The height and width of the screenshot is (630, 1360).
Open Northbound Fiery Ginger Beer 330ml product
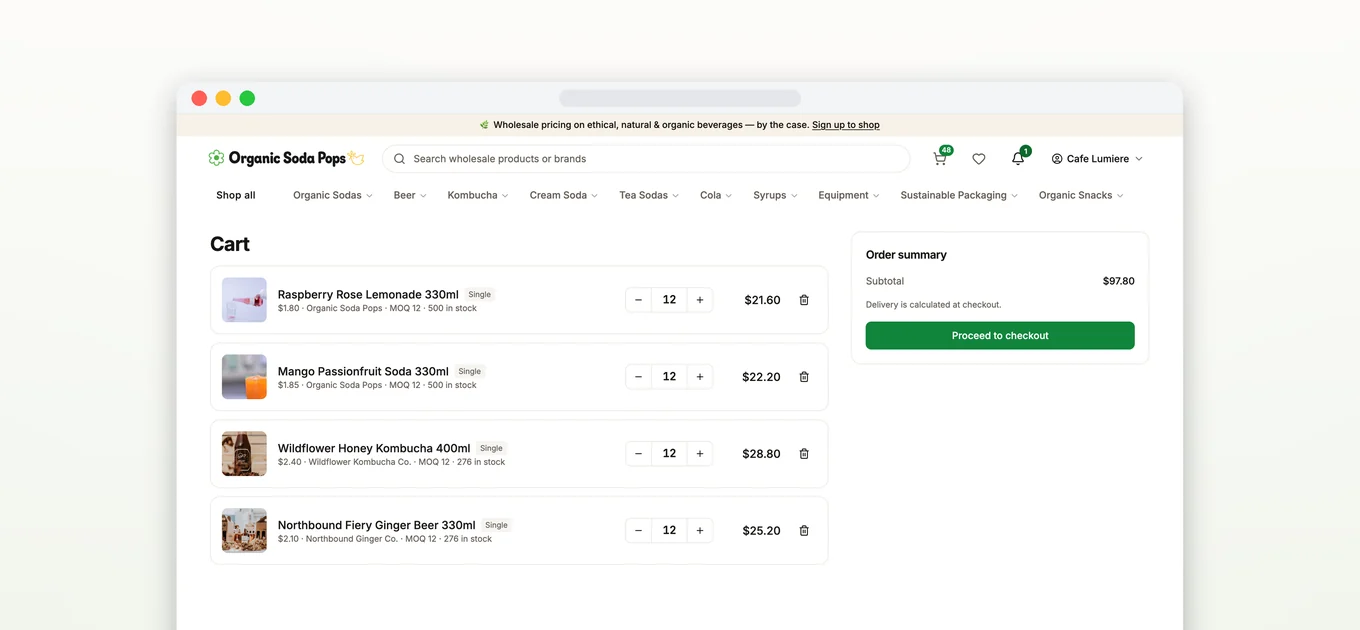point(377,525)
